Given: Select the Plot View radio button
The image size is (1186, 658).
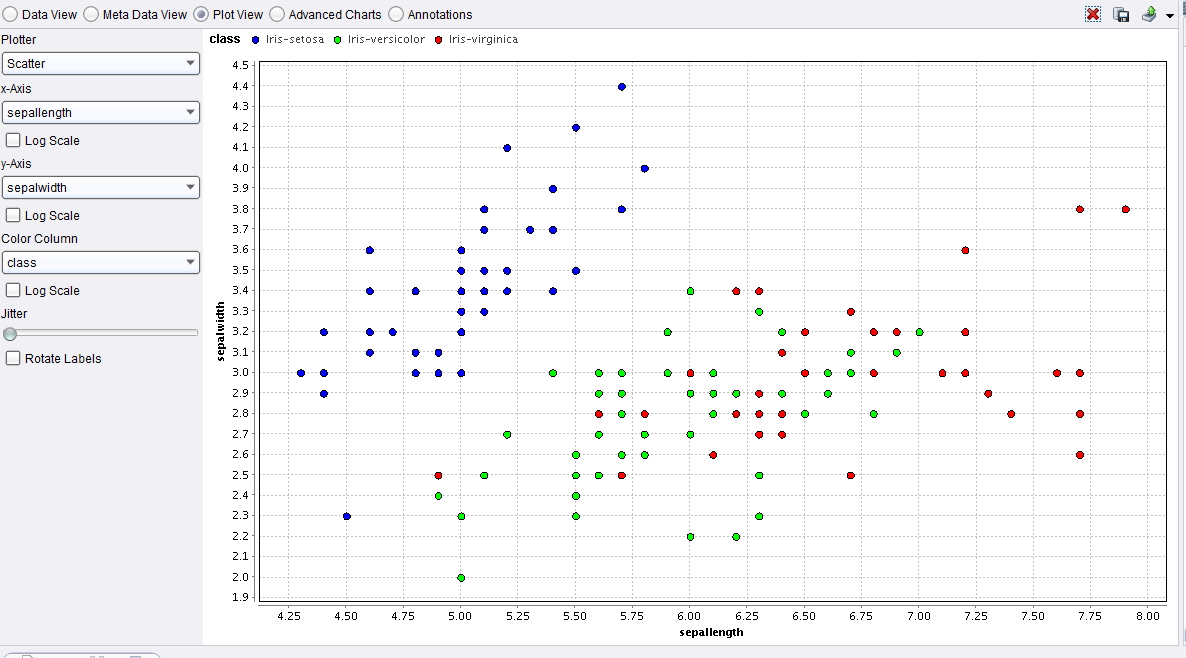Looking at the screenshot, I should tap(201, 14).
